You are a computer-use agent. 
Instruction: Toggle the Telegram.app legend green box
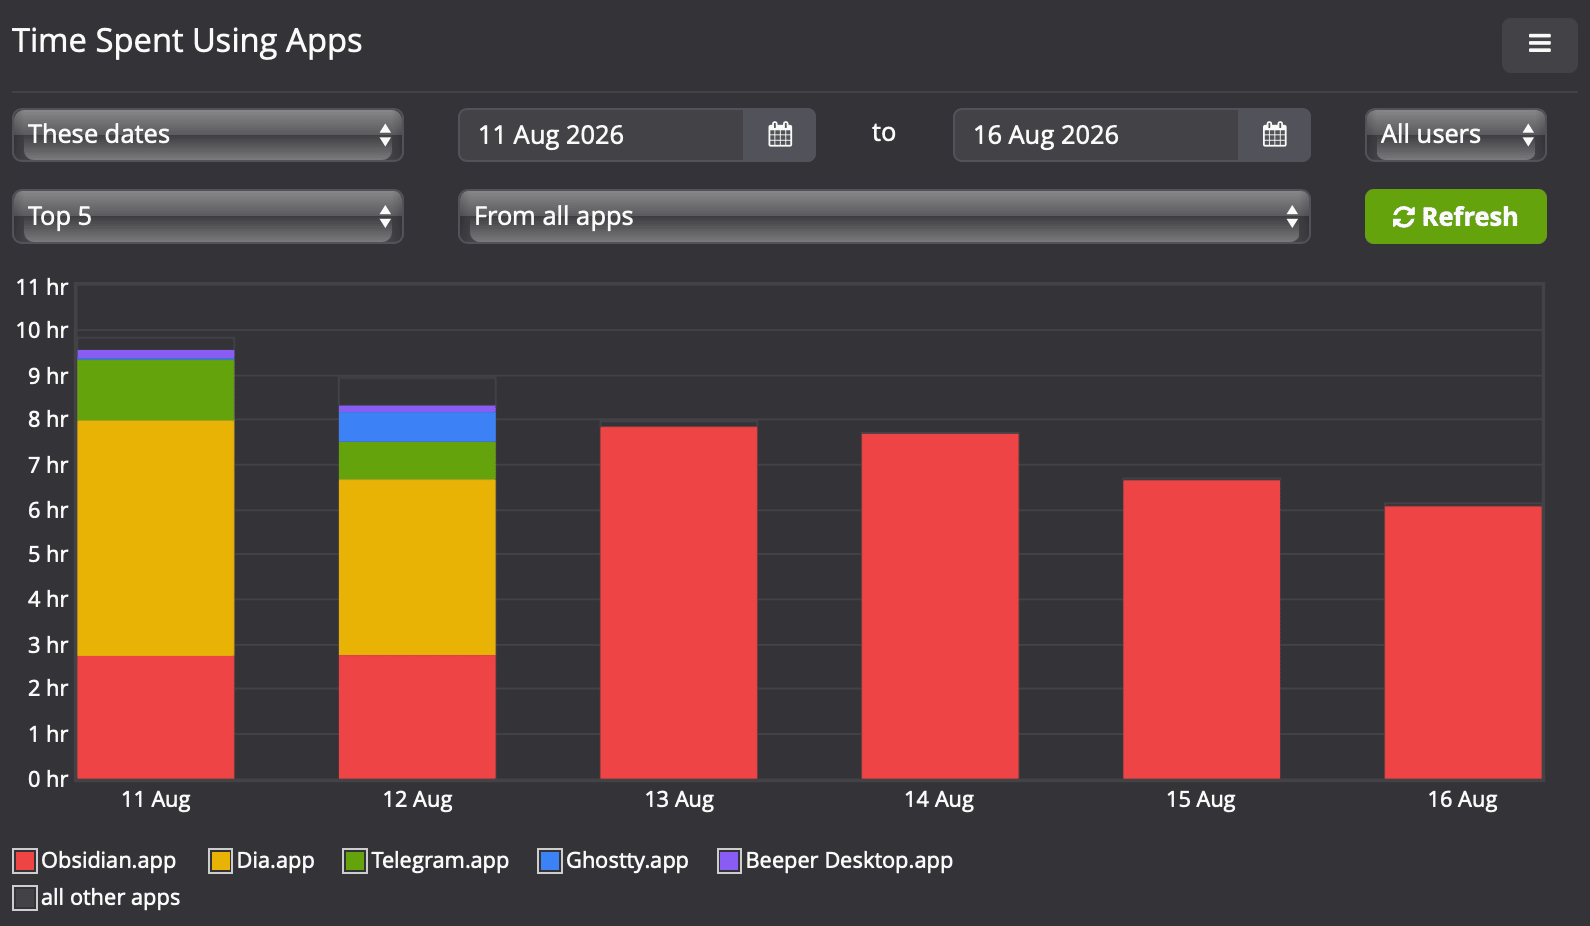355,861
